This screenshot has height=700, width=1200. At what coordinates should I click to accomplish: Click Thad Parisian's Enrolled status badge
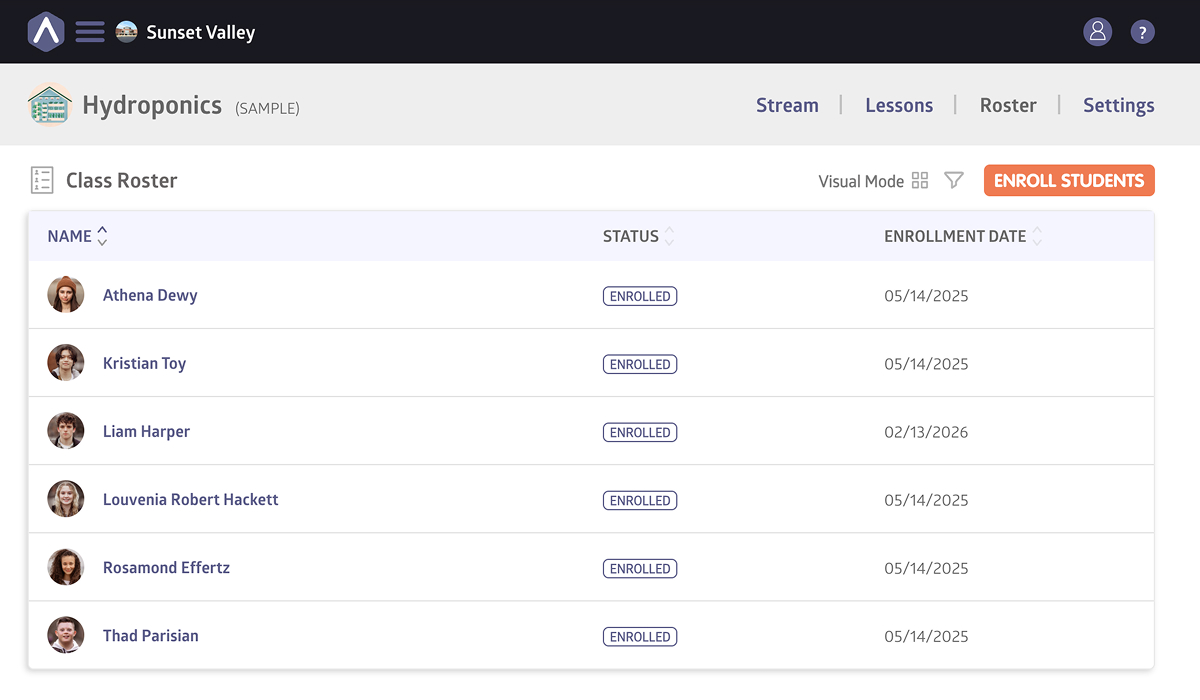pyautogui.click(x=640, y=636)
